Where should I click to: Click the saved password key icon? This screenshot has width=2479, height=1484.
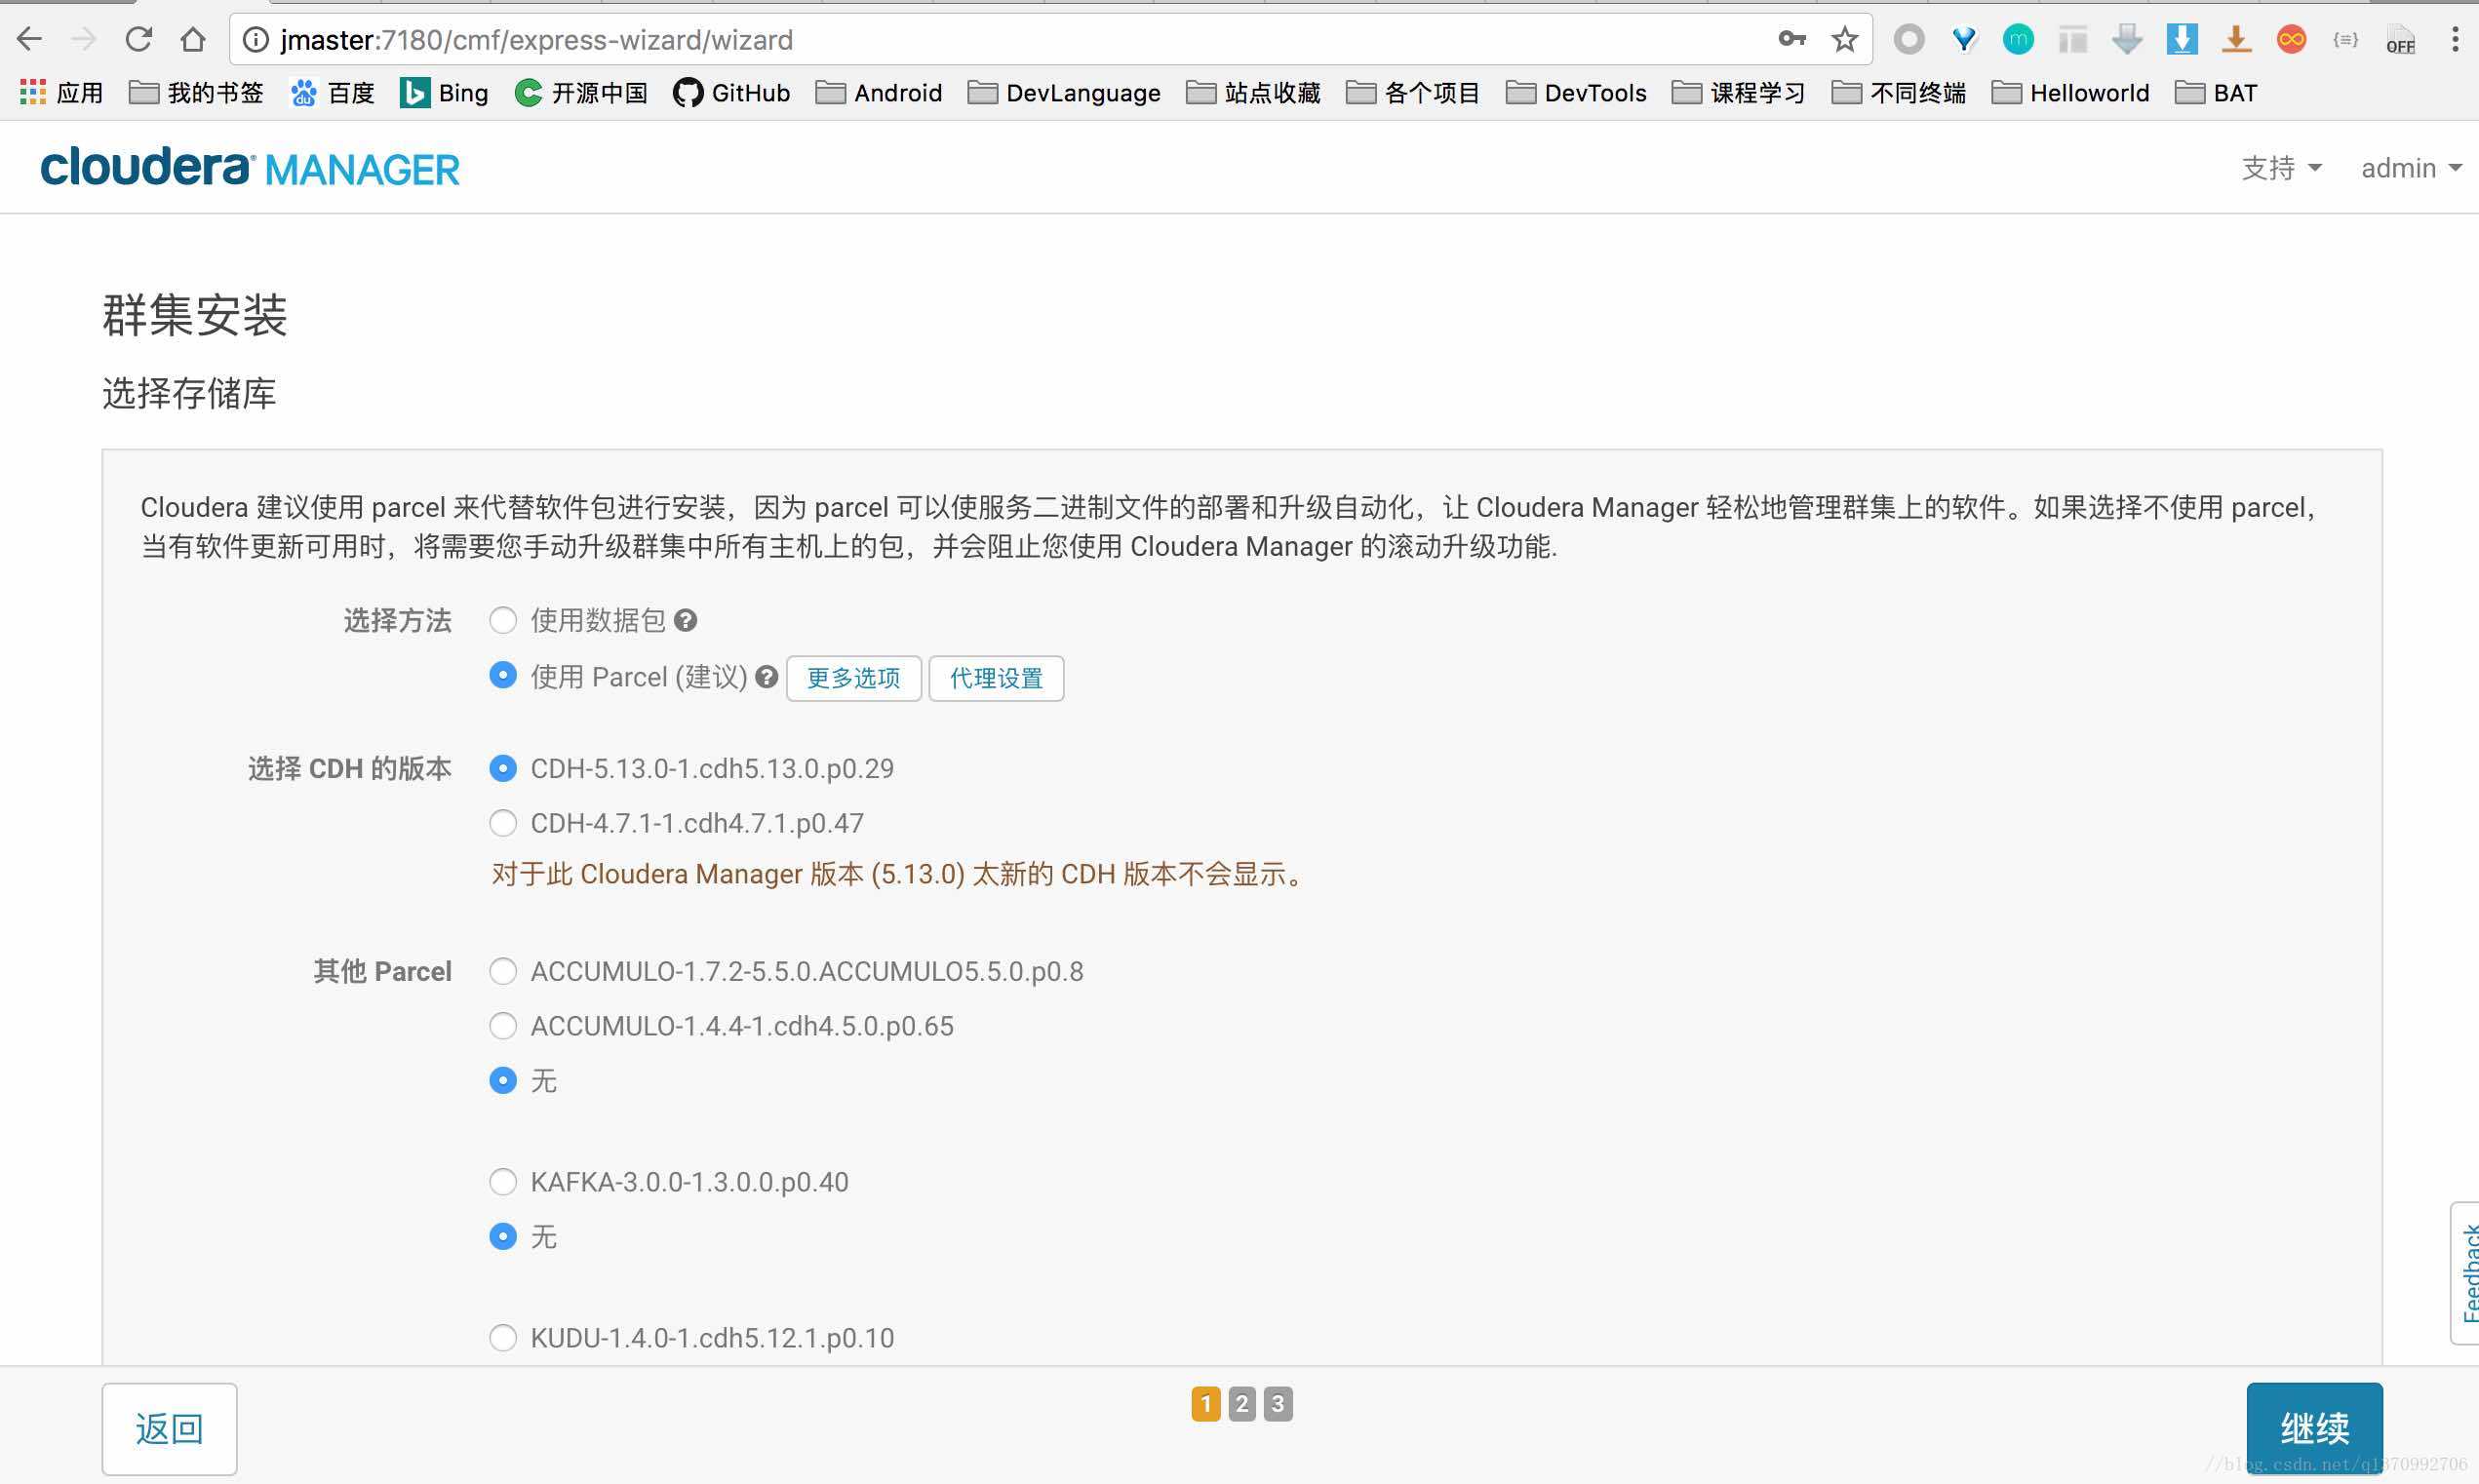[x=1791, y=39]
